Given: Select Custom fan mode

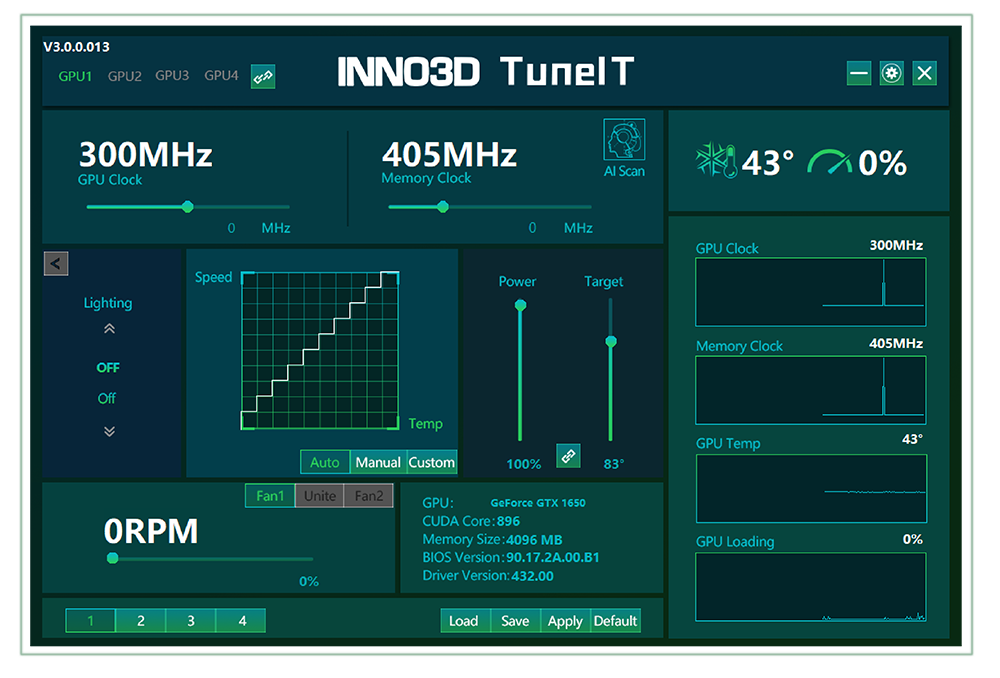Looking at the screenshot, I should click(432, 462).
